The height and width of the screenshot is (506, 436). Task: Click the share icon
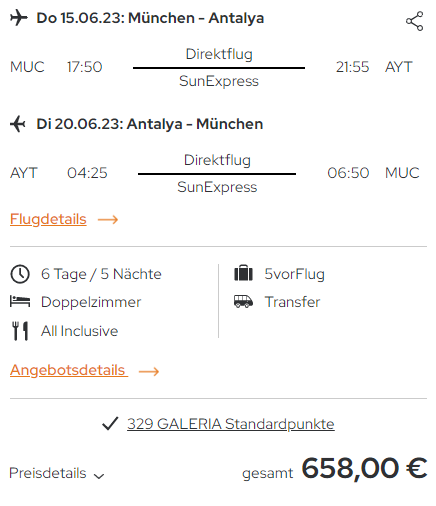[414, 21]
